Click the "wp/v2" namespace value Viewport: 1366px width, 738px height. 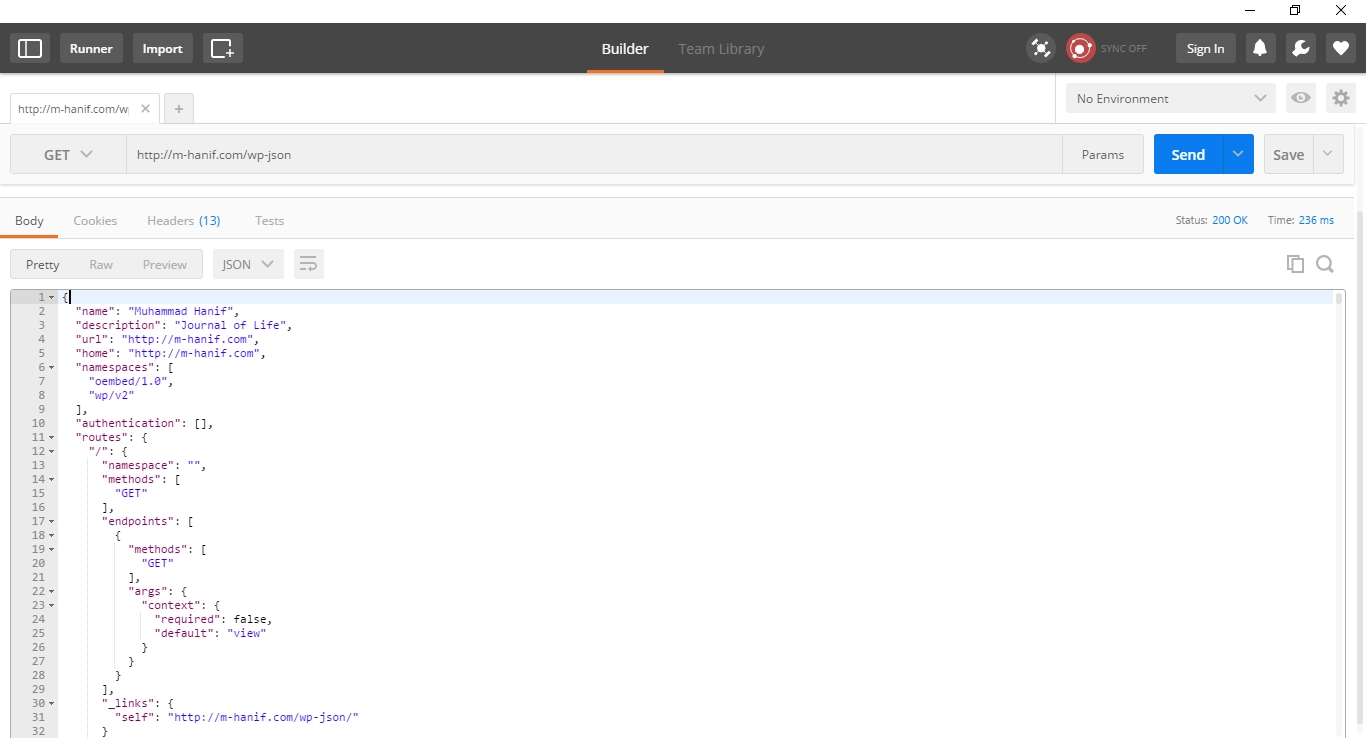(111, 395)
